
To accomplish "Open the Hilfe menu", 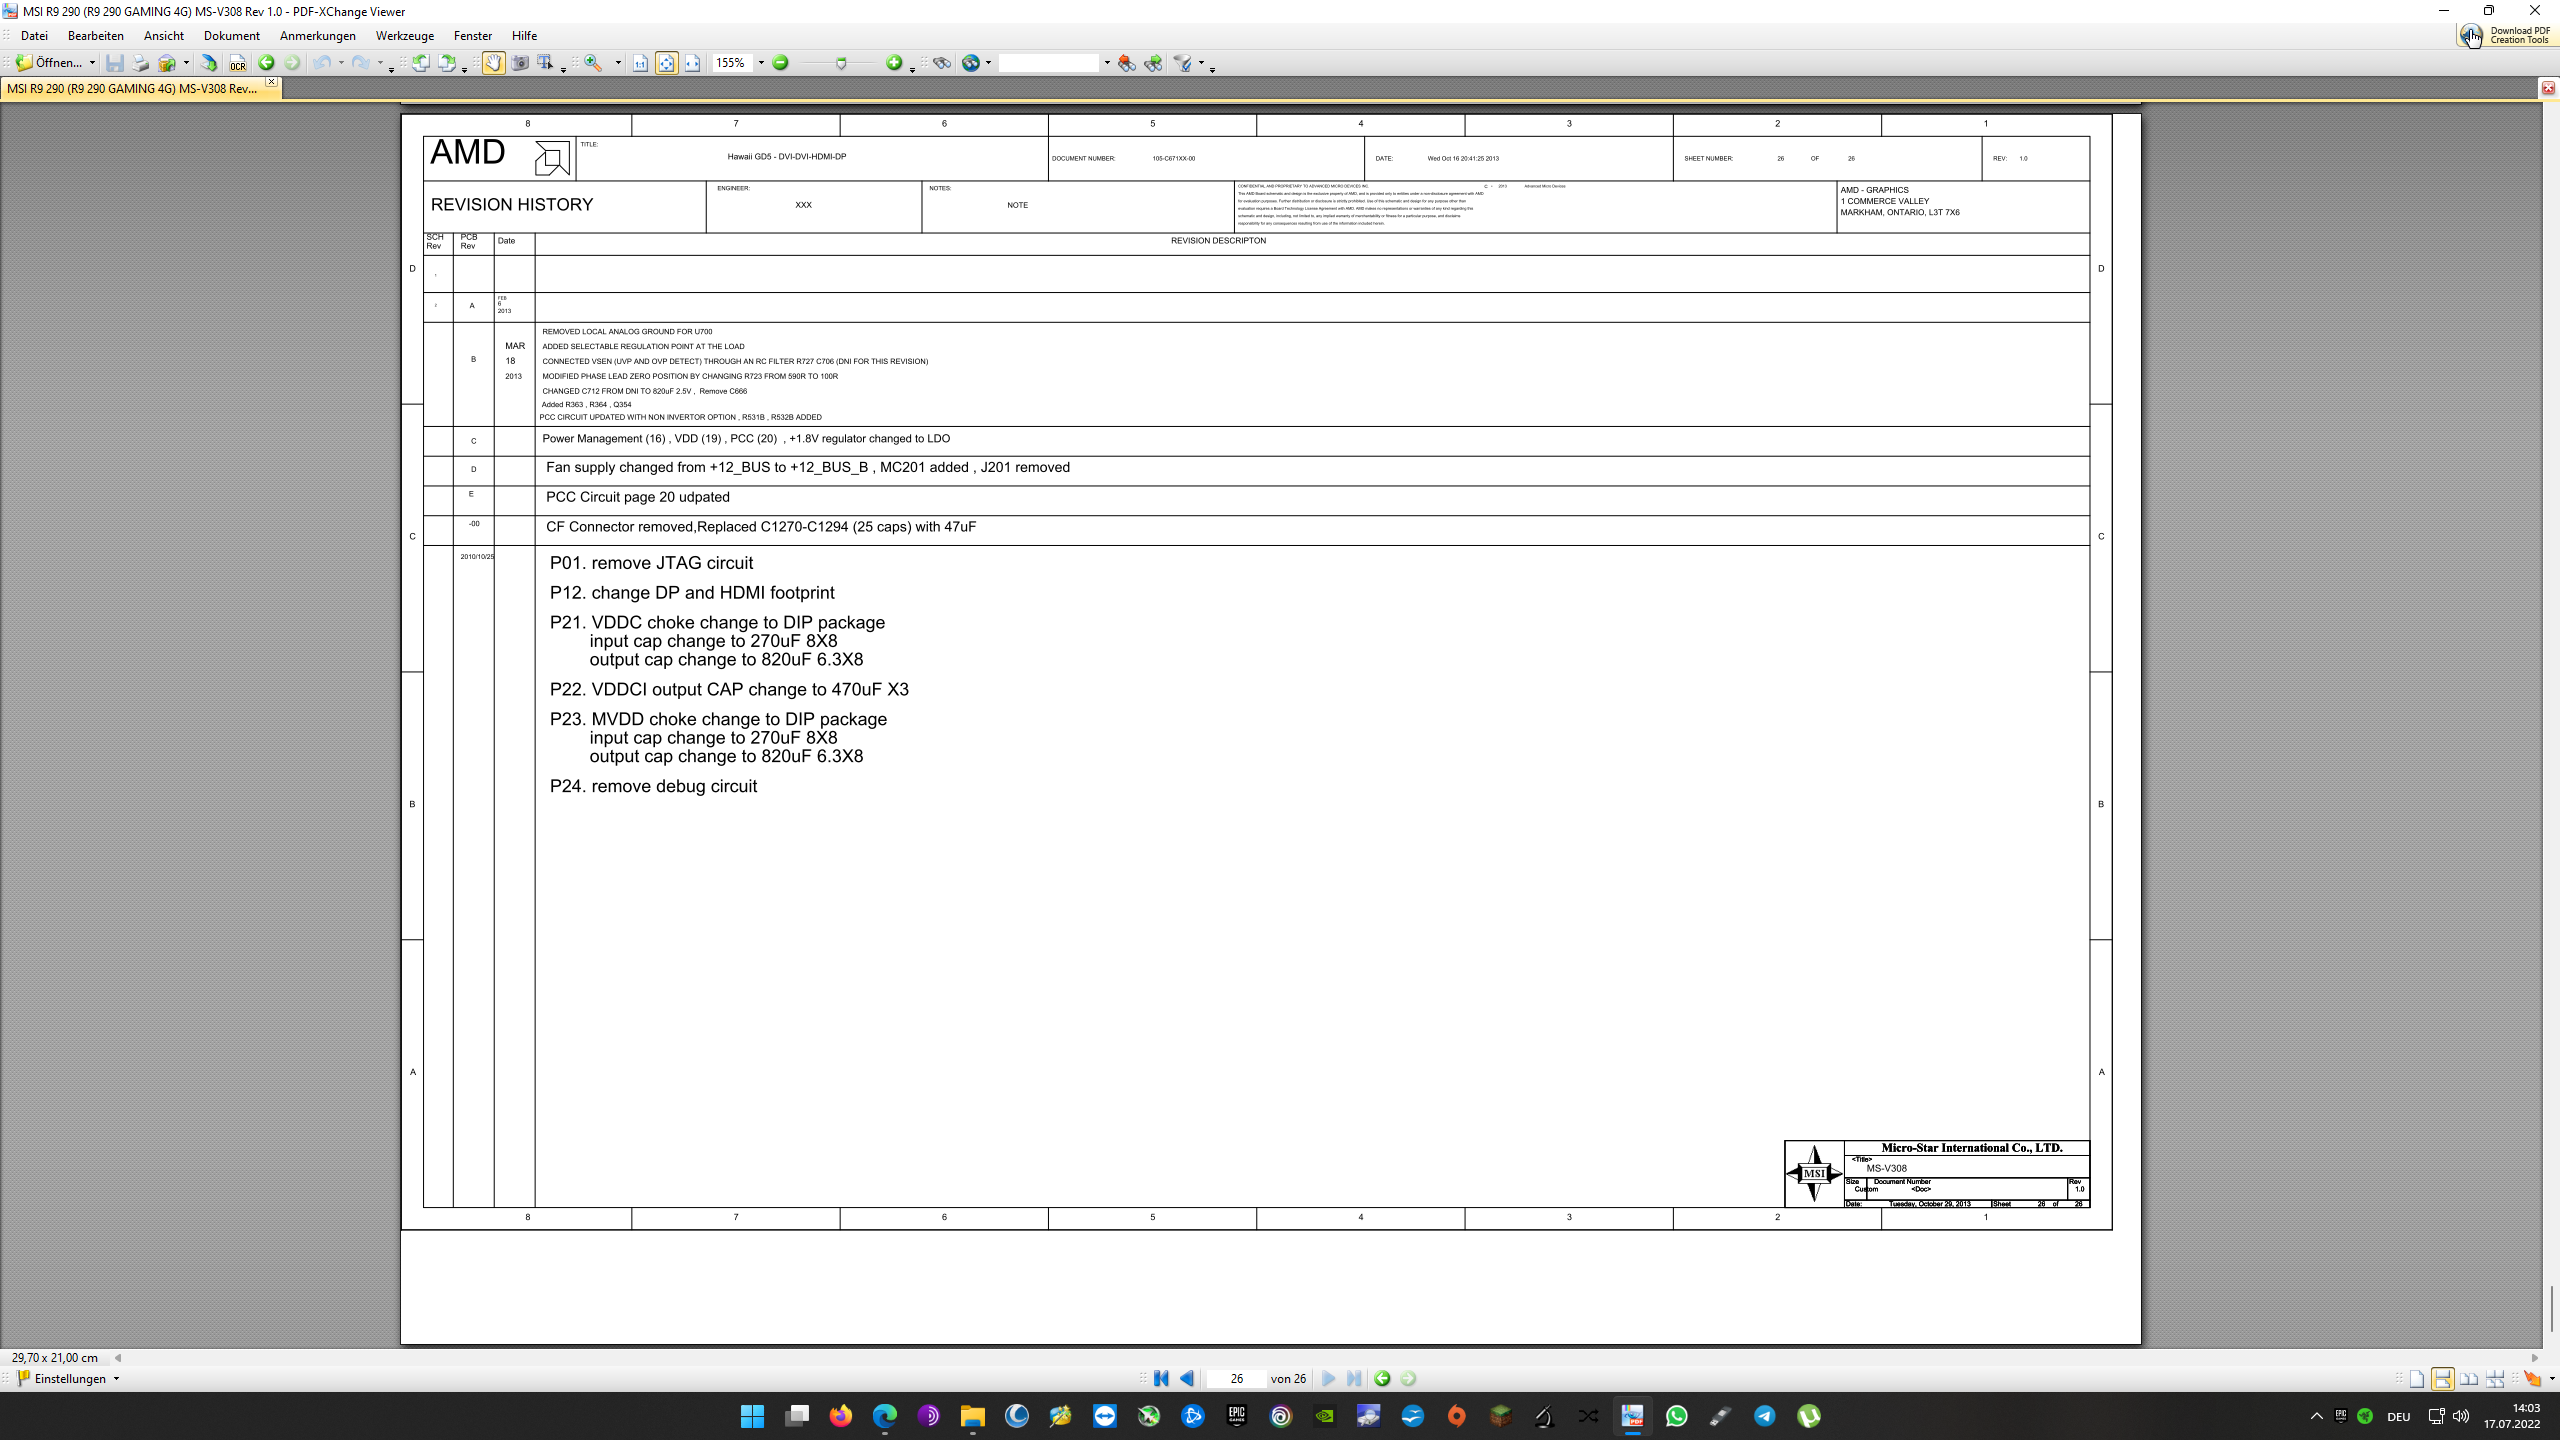I will click(x=524, y=36).
